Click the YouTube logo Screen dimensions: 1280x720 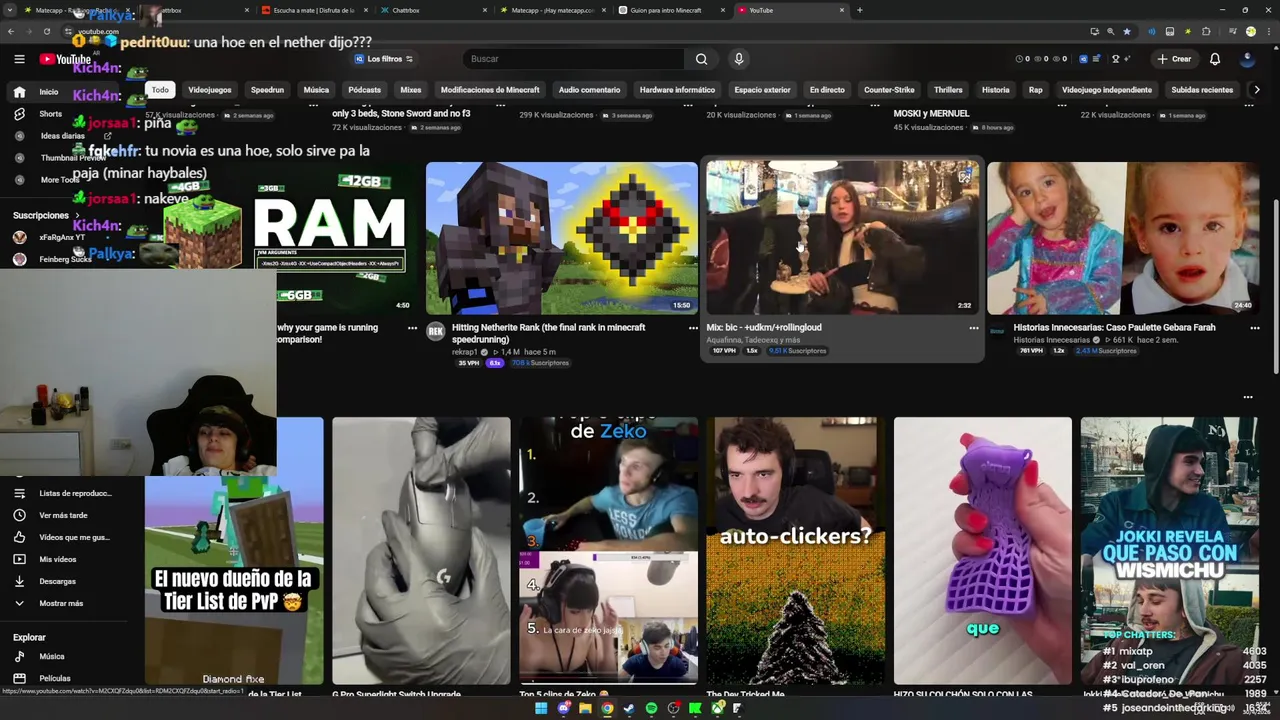coord(65,59)
